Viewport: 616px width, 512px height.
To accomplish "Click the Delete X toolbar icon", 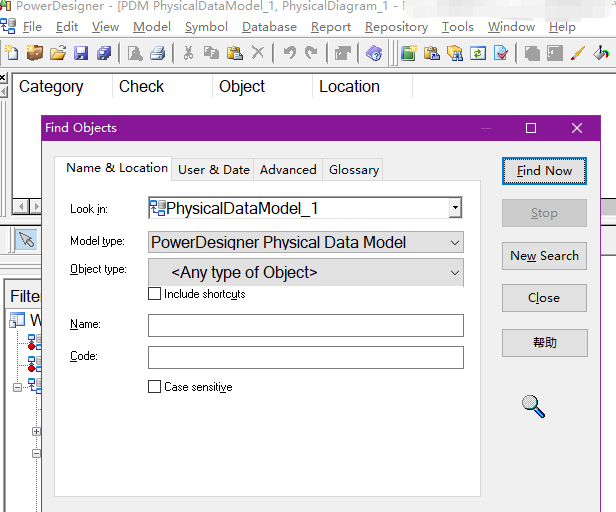I will [x=258, y=53].
